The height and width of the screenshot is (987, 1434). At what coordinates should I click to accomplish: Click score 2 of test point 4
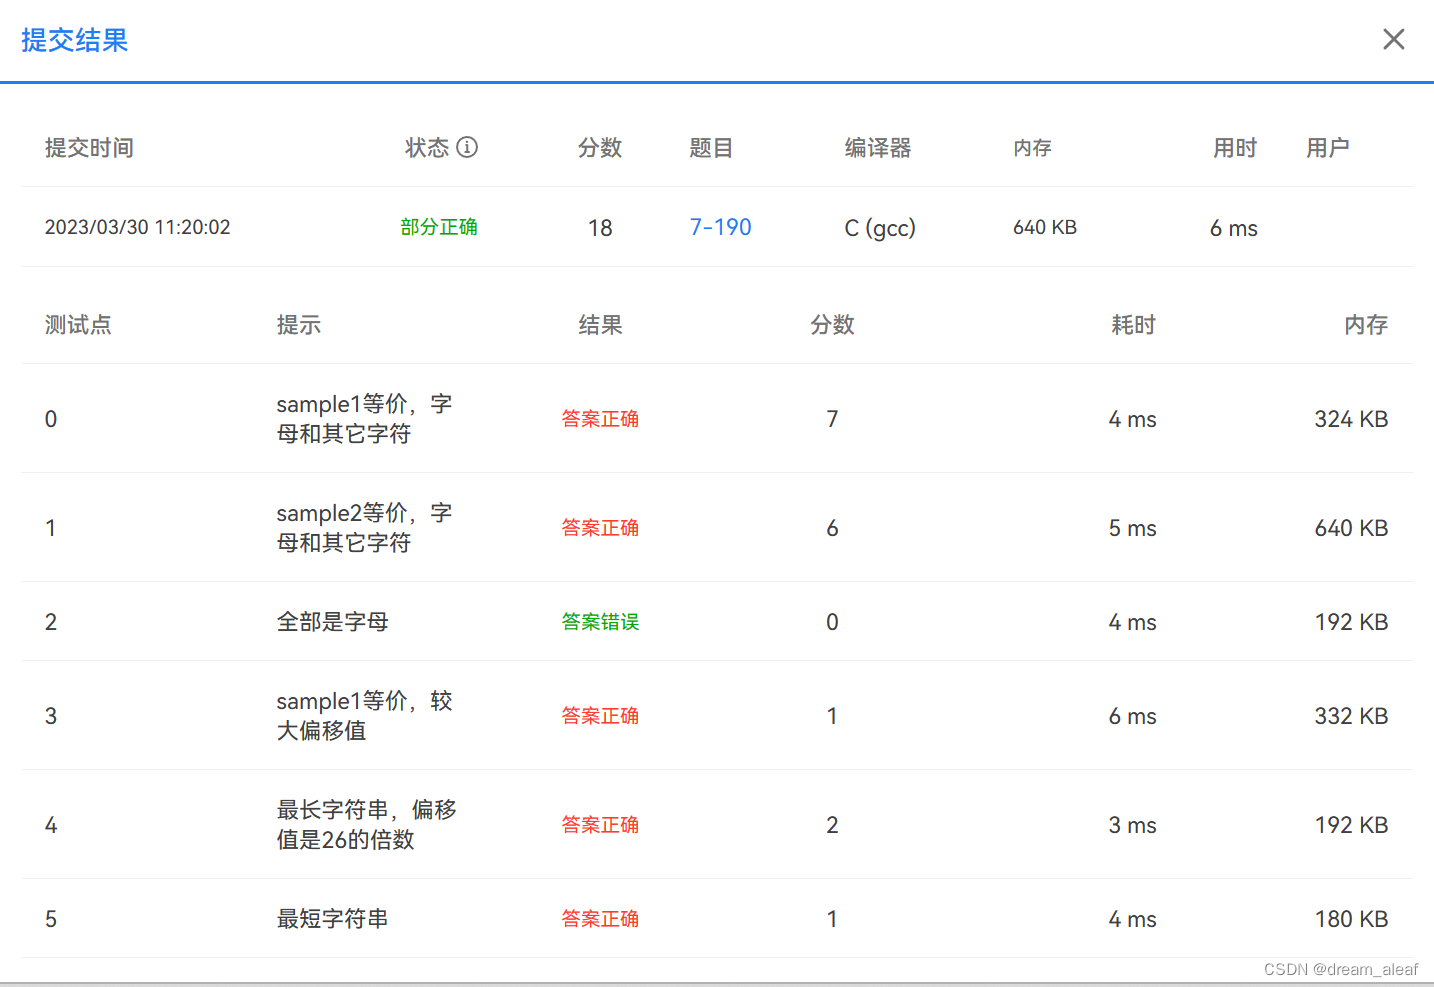point(832,825)
